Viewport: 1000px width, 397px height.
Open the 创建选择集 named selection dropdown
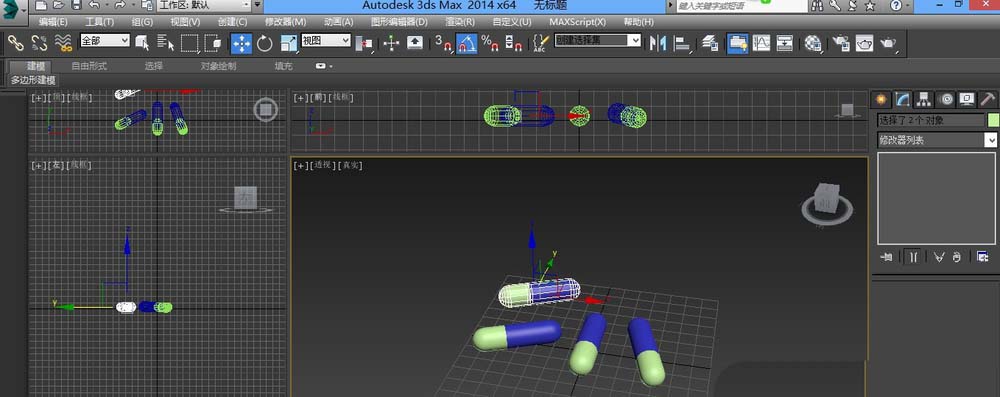pyautogui.click(x=598, y=40)
